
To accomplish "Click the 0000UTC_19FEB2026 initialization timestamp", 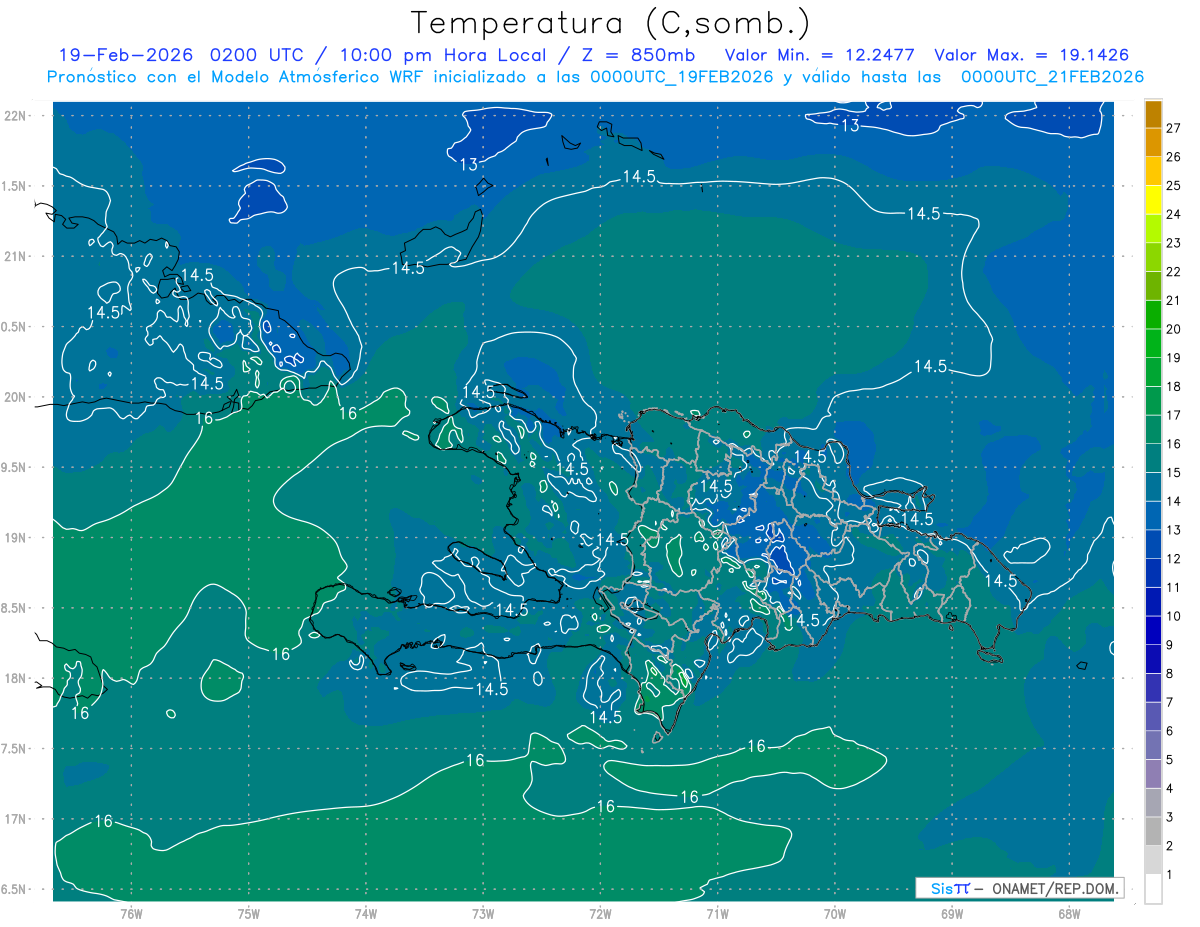I will (x=682, y=77).
